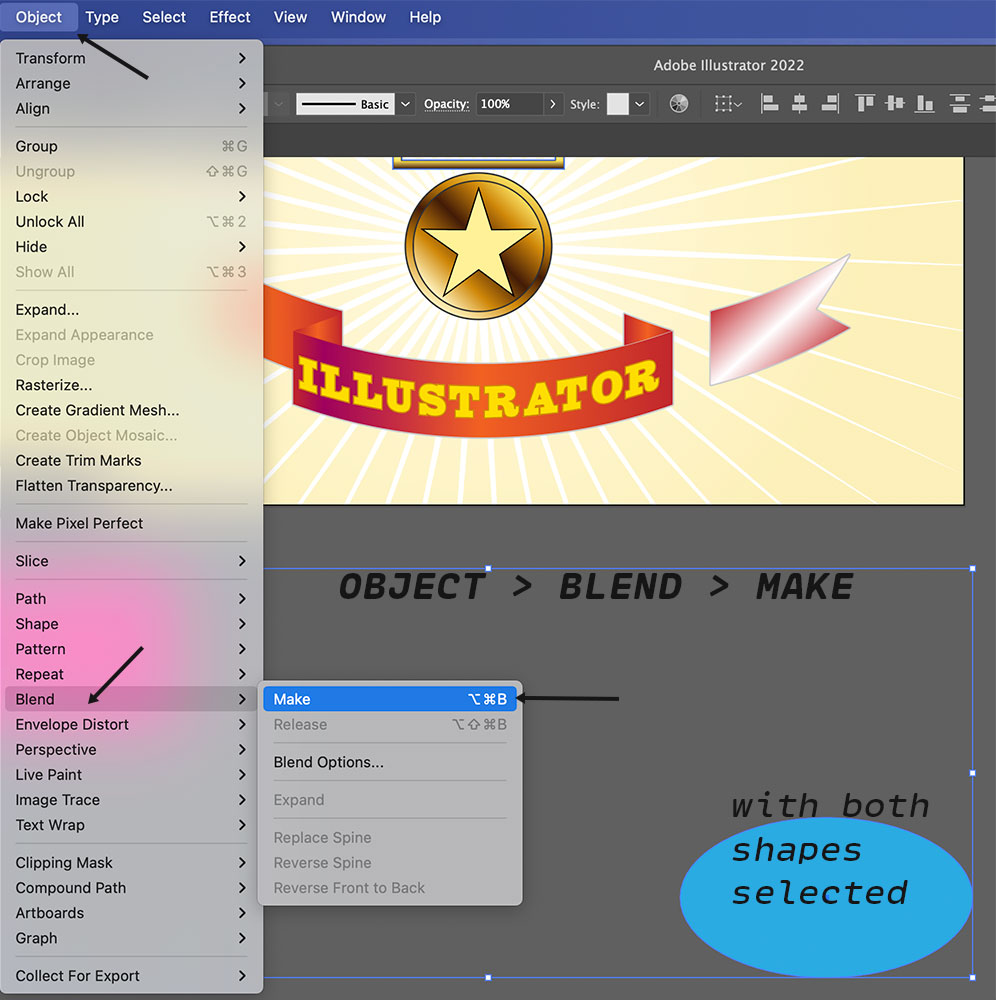
Task: Click the Recolor Artwork wheel icon
Action: pos(679,104)
